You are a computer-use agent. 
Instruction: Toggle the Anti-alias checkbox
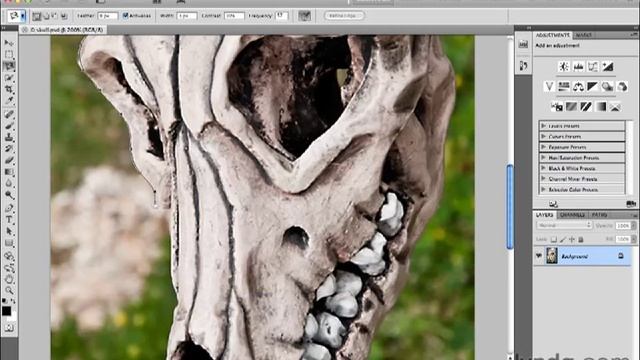tap(126, 16)
